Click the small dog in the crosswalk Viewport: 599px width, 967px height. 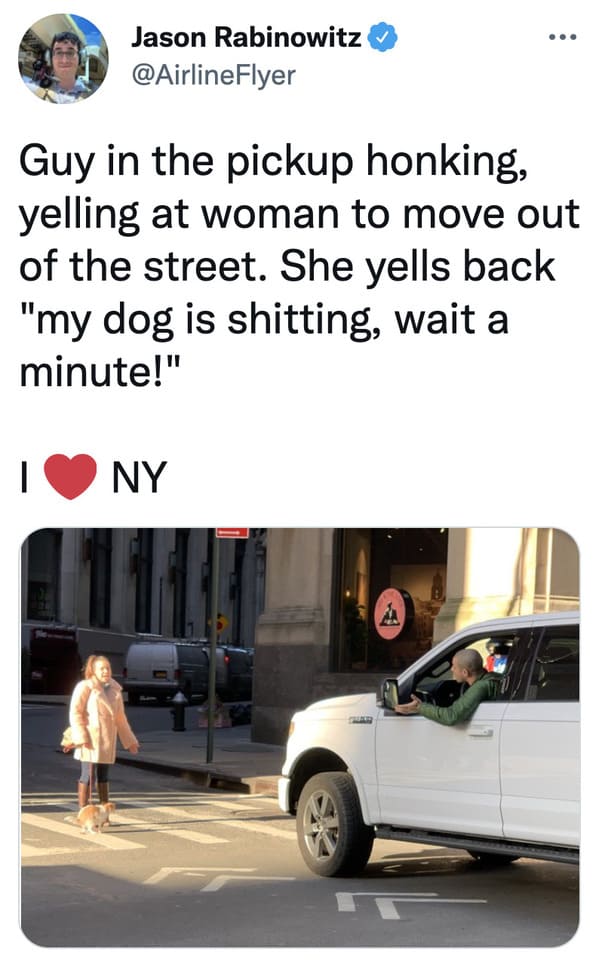(x=96, y=817)
